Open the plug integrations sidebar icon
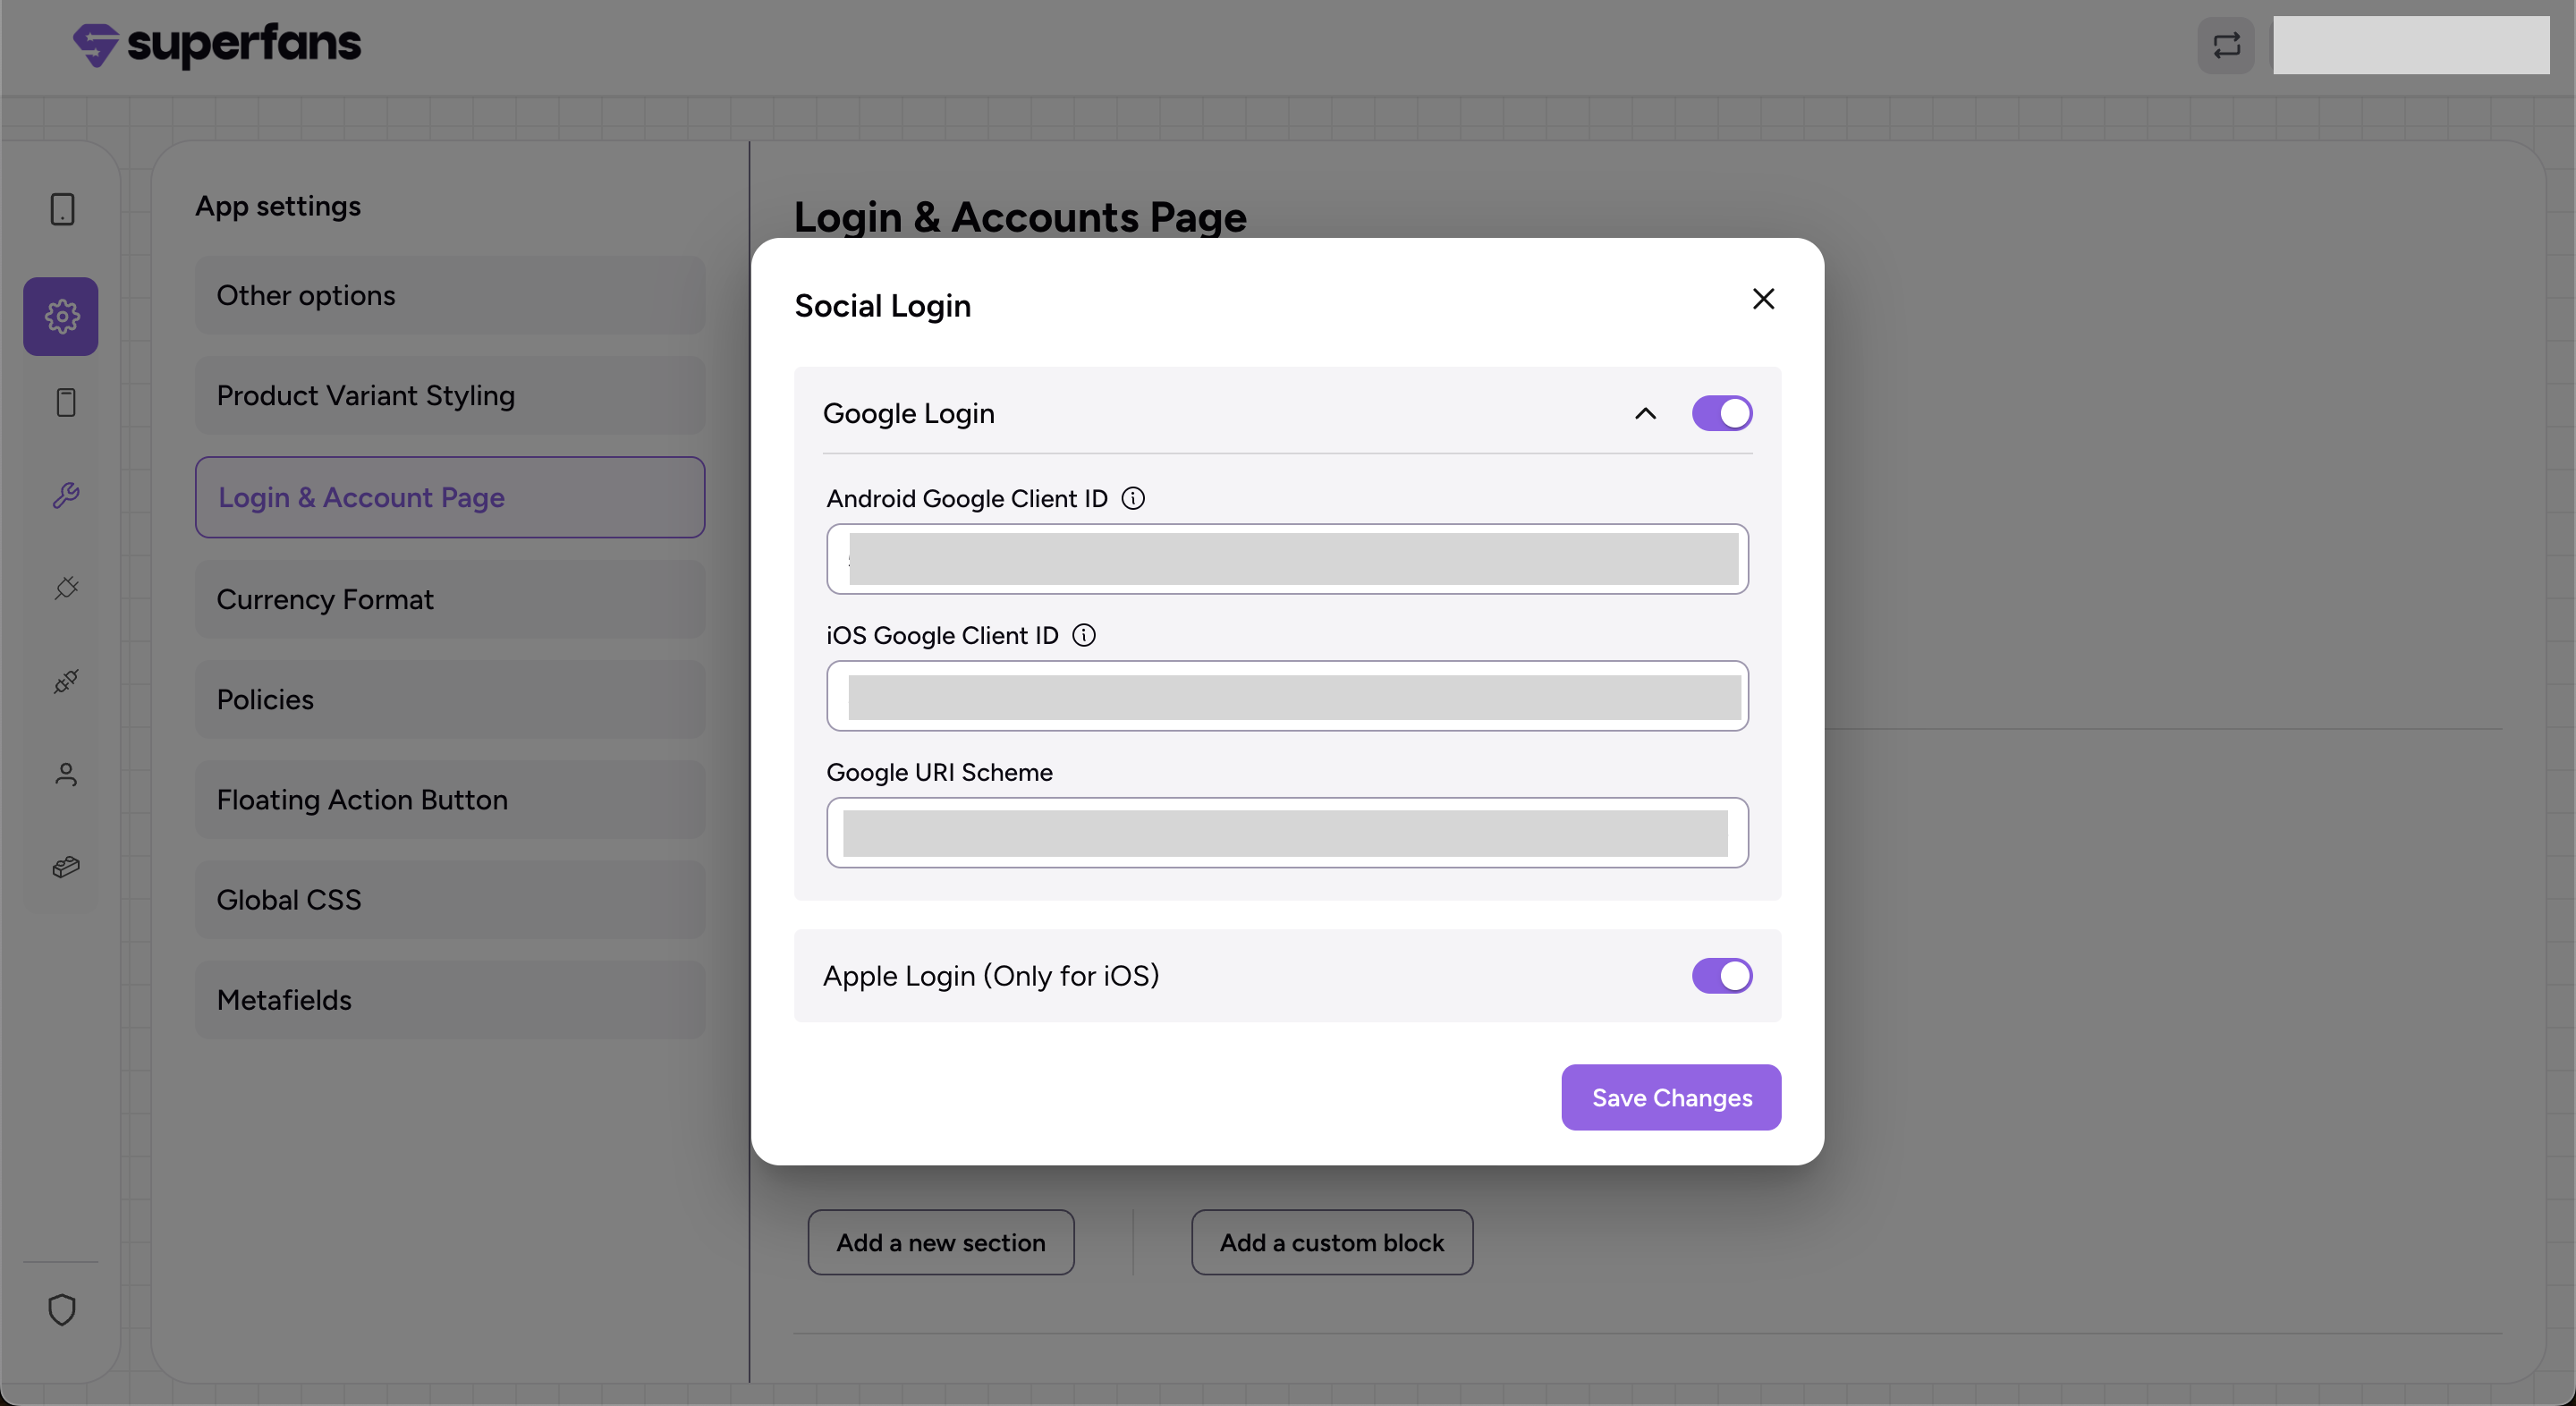The width and height of the screenshot is (2576, 1406). tap(66, 588)
